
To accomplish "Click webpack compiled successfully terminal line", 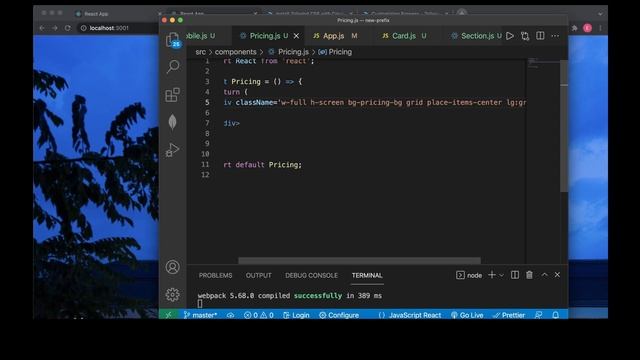I will (x=290, y=296).
